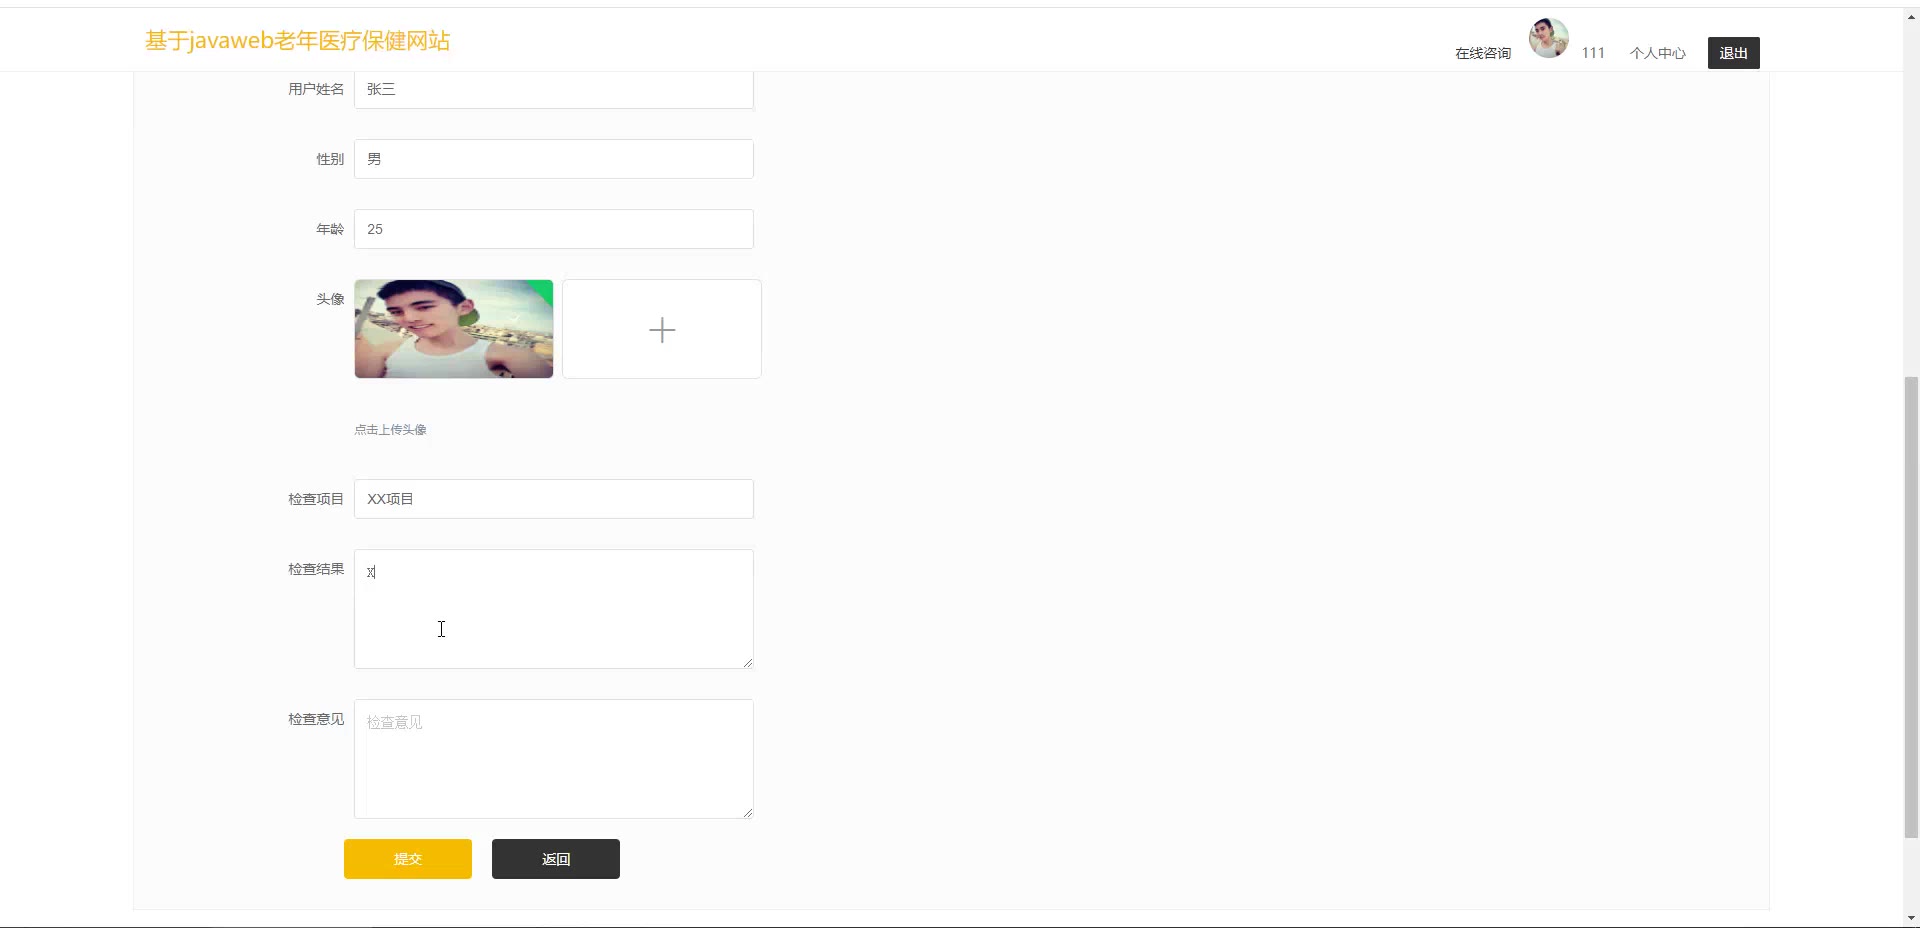This screenshot has width=1920, height=928.
Task: Click the 返回 back button
Action: point(556,859)
